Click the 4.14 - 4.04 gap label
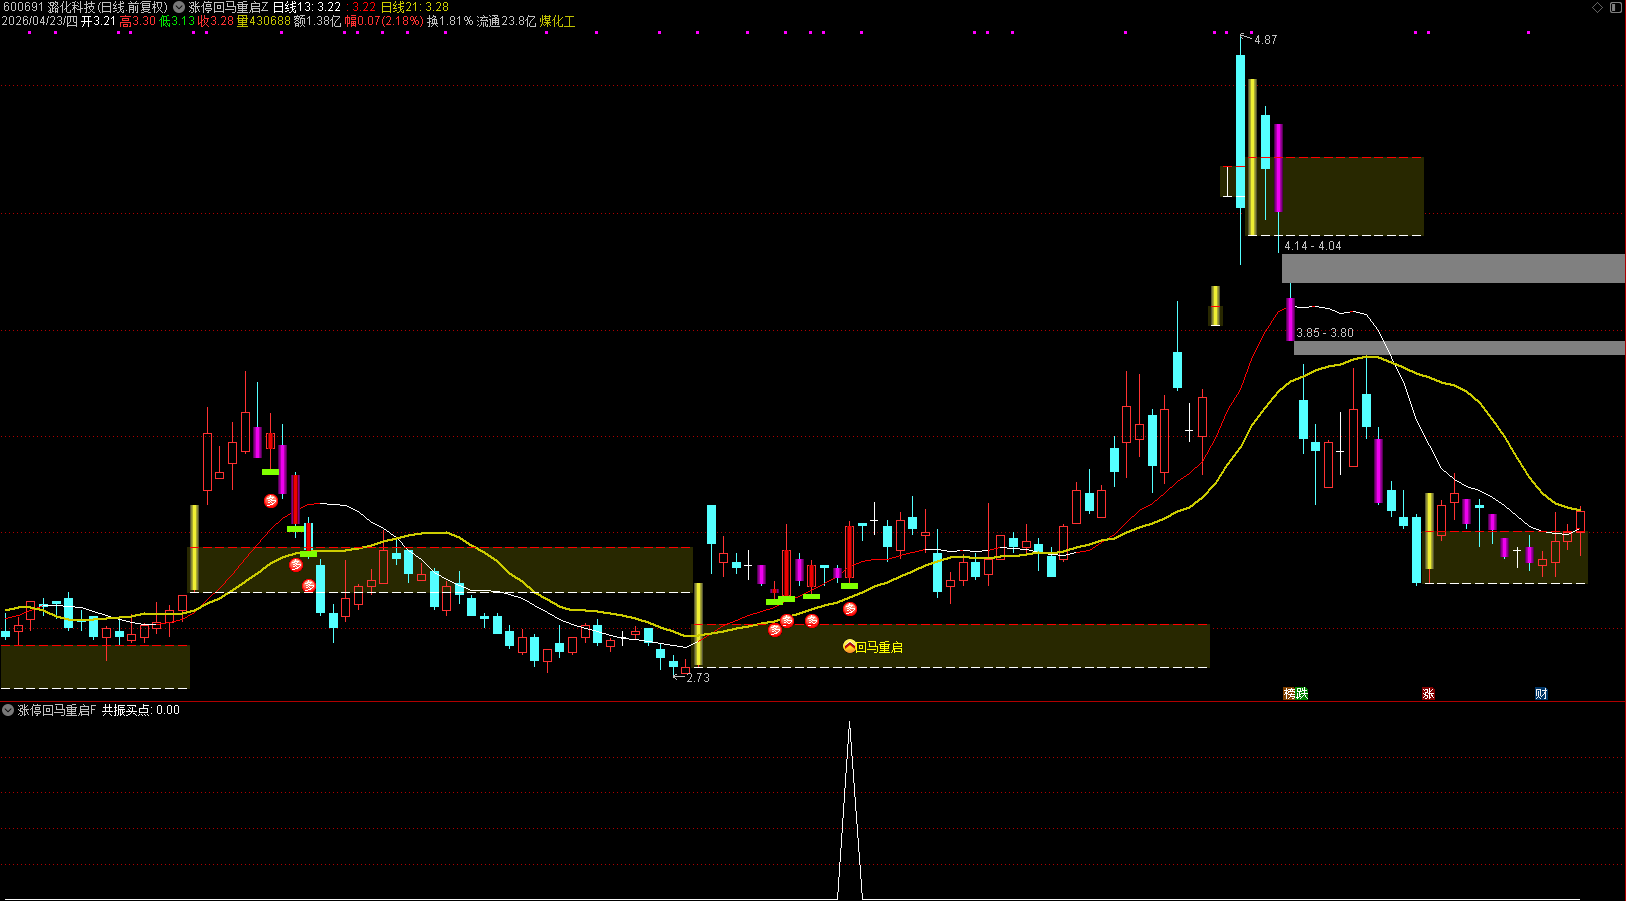1626x901 pixels. coord(1313,246)
